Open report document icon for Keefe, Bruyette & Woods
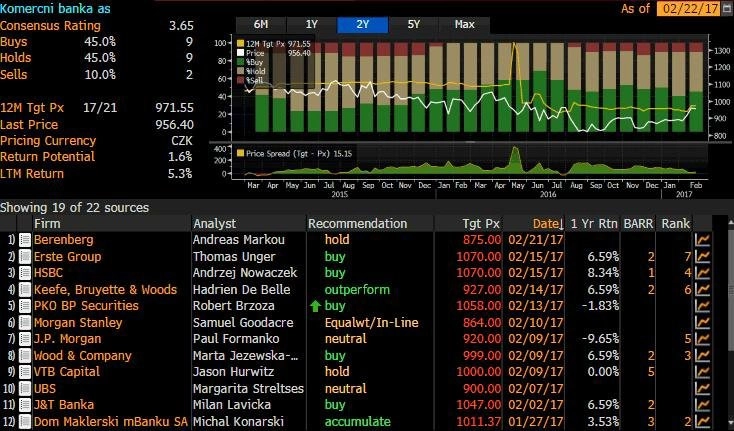The width and height of the screenshot is (734, 431). 25,290
